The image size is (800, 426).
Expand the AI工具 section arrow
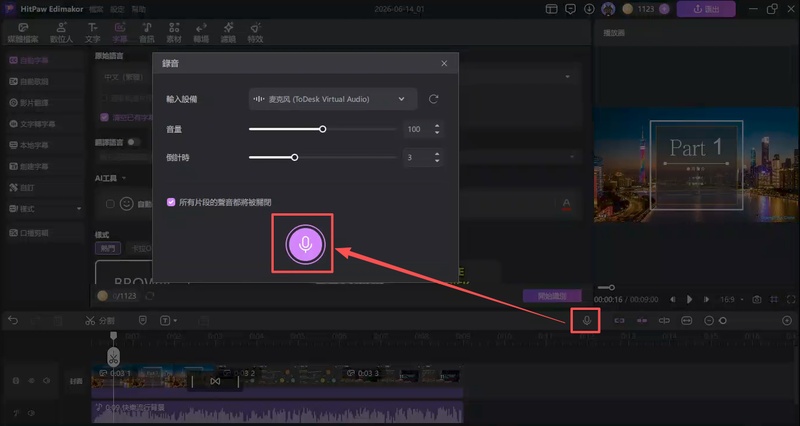tap(124, 178)
